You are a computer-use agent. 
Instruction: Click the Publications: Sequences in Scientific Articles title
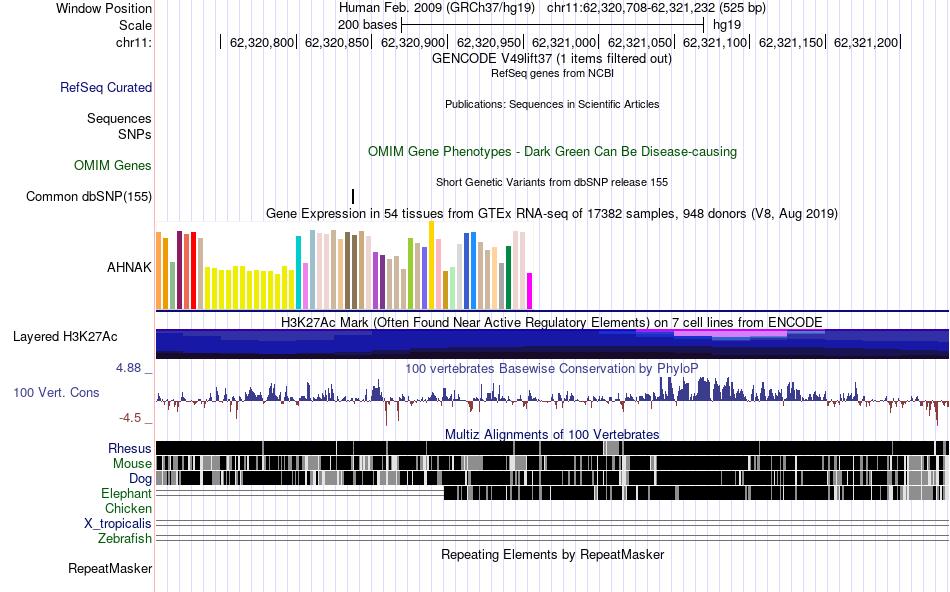click(552, 104)
